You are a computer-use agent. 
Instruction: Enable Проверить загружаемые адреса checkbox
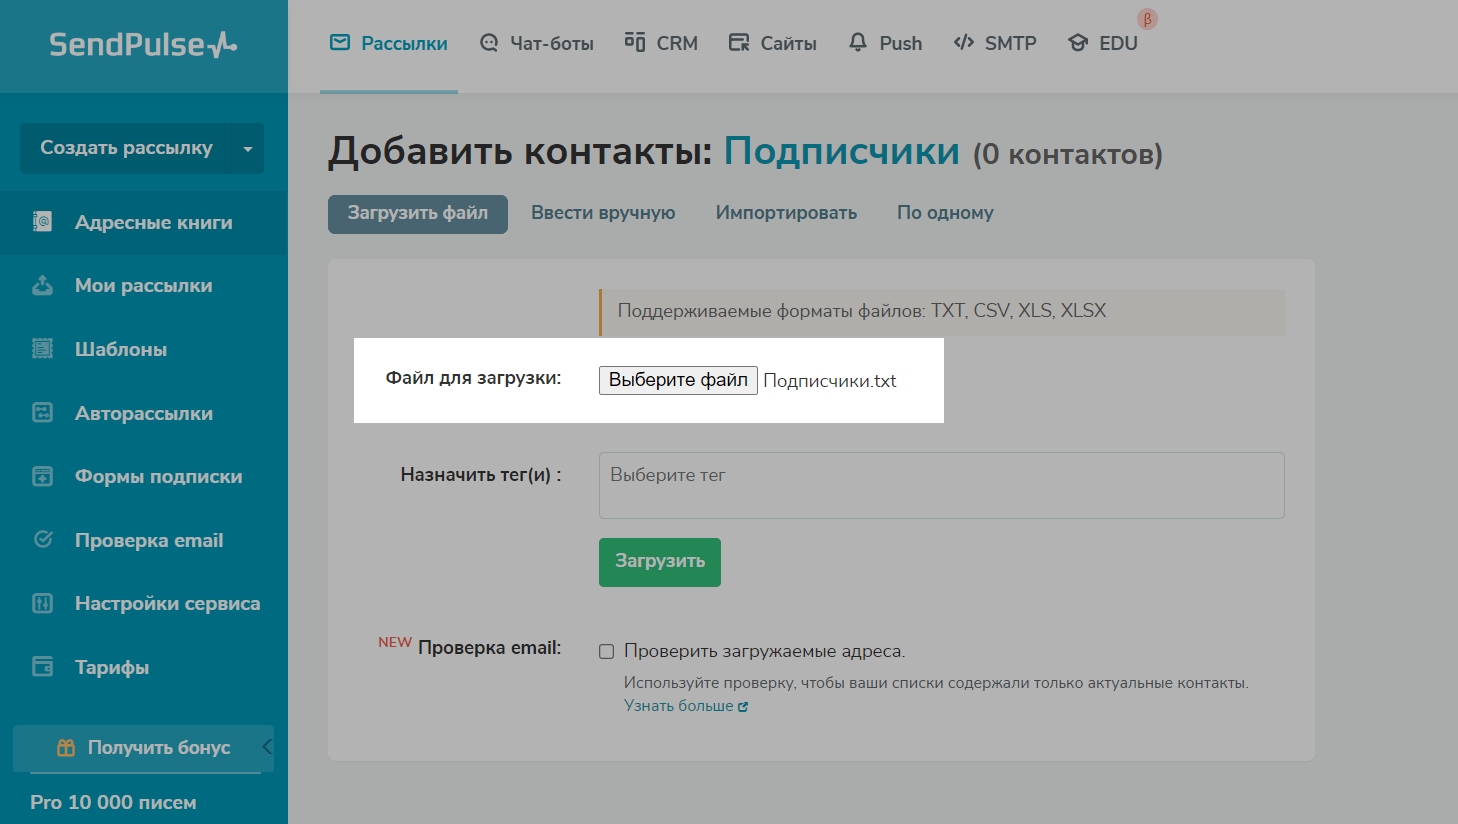[x=606, y=652]
